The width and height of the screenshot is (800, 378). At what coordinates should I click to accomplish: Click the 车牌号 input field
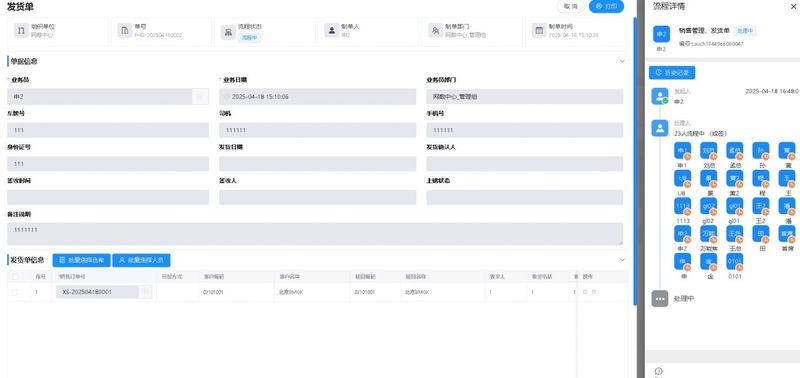point(108,130)
